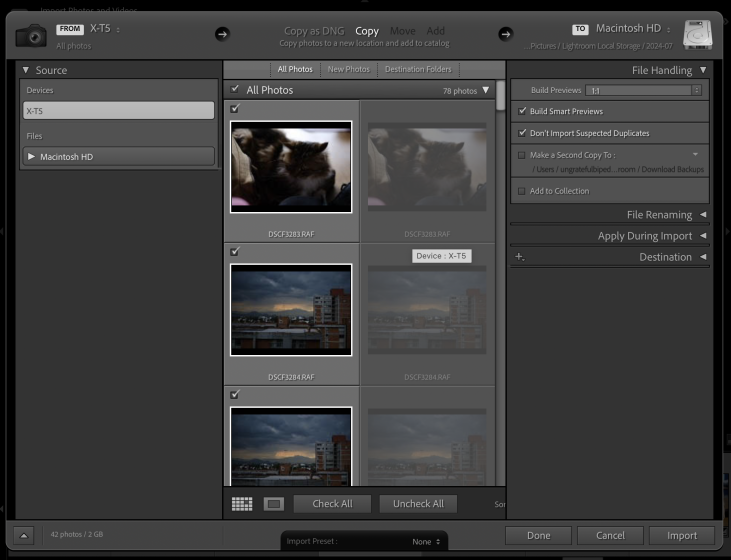This screenshot has height=560, width=731.
Task: Click the photo grid vertical scrollbar
Action: [x=501, y=96]
